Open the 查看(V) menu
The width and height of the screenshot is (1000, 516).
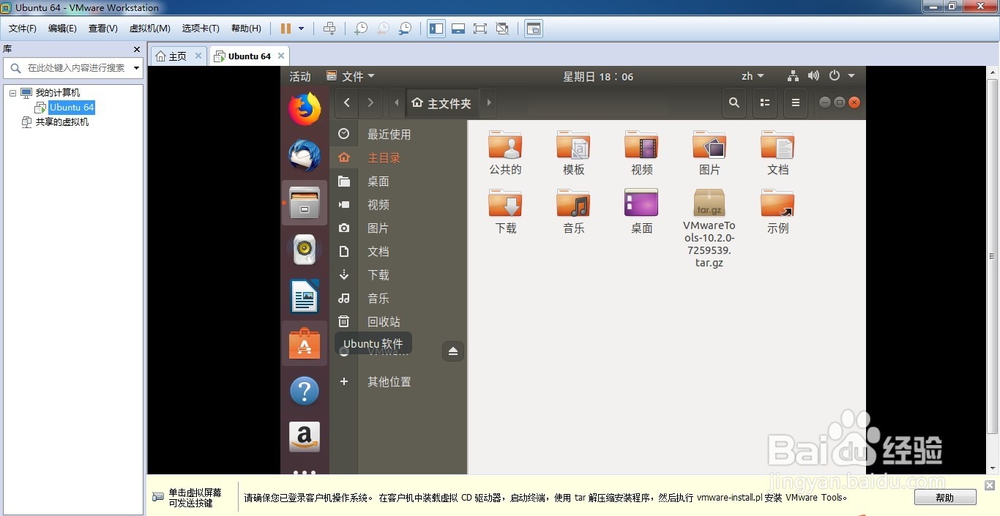click(103, 29)
